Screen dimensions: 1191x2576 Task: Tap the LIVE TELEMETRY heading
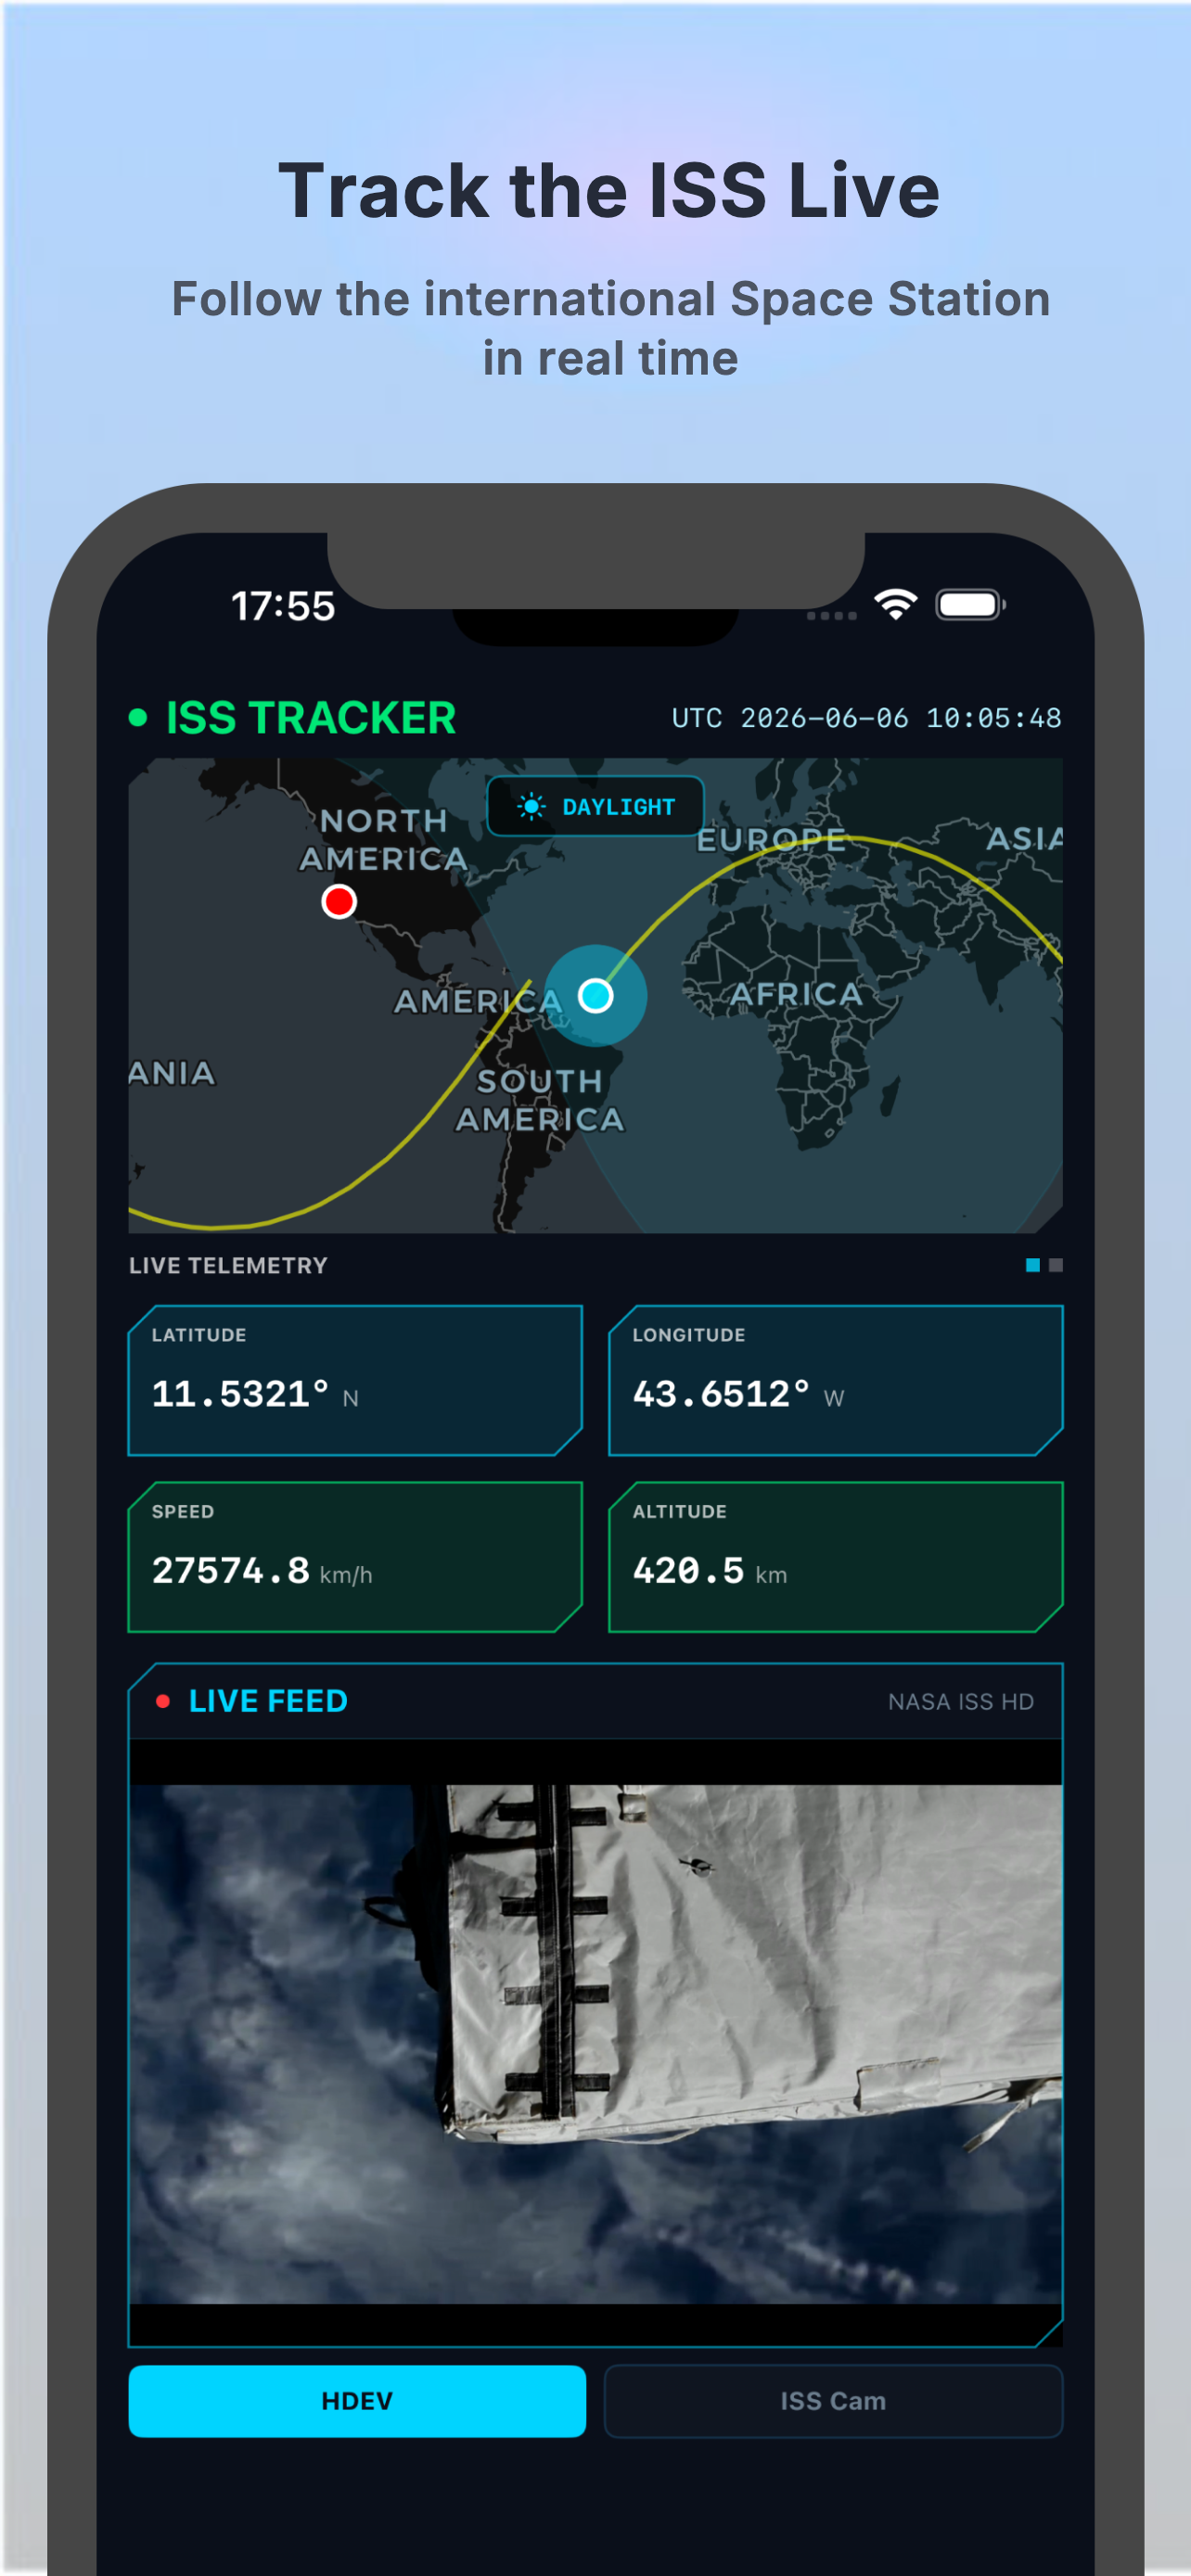[x=228, y=1265]
